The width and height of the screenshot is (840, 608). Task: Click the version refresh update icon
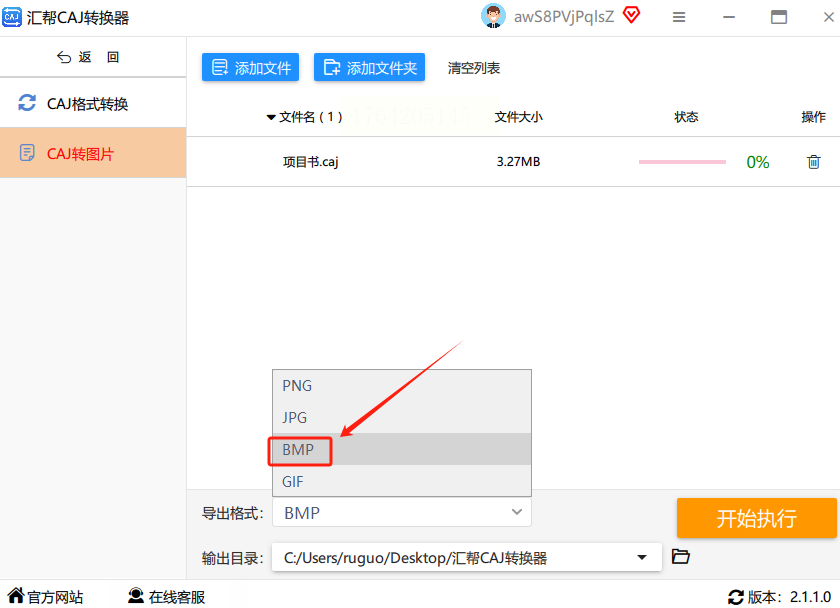736,597
